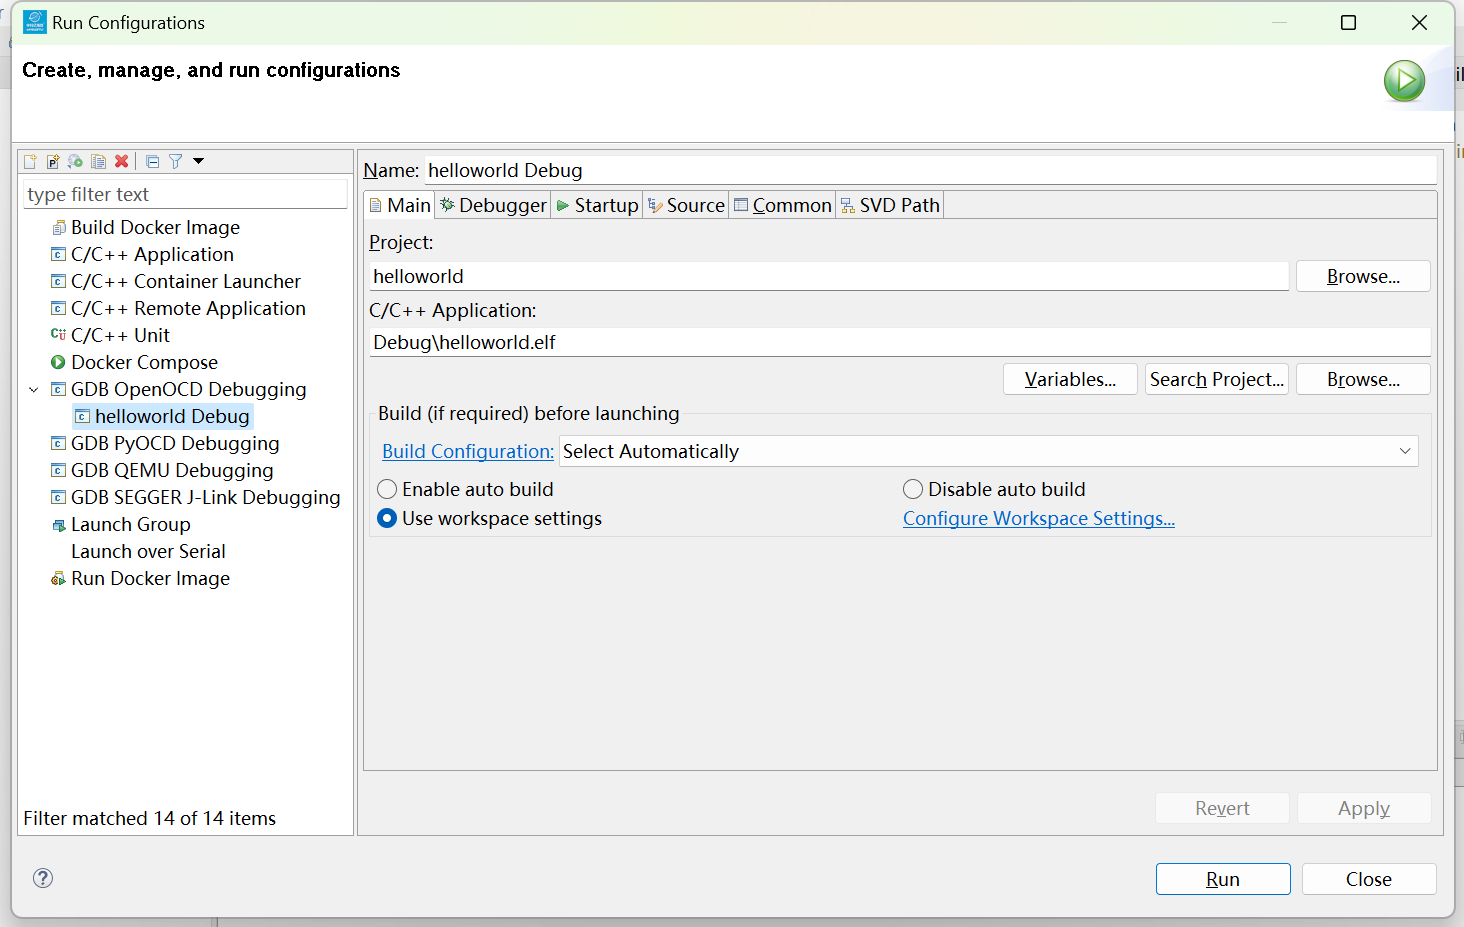Click the new launch configuration icon
The height and width of the screenshot is (927, 1464).
coord(30,161)
